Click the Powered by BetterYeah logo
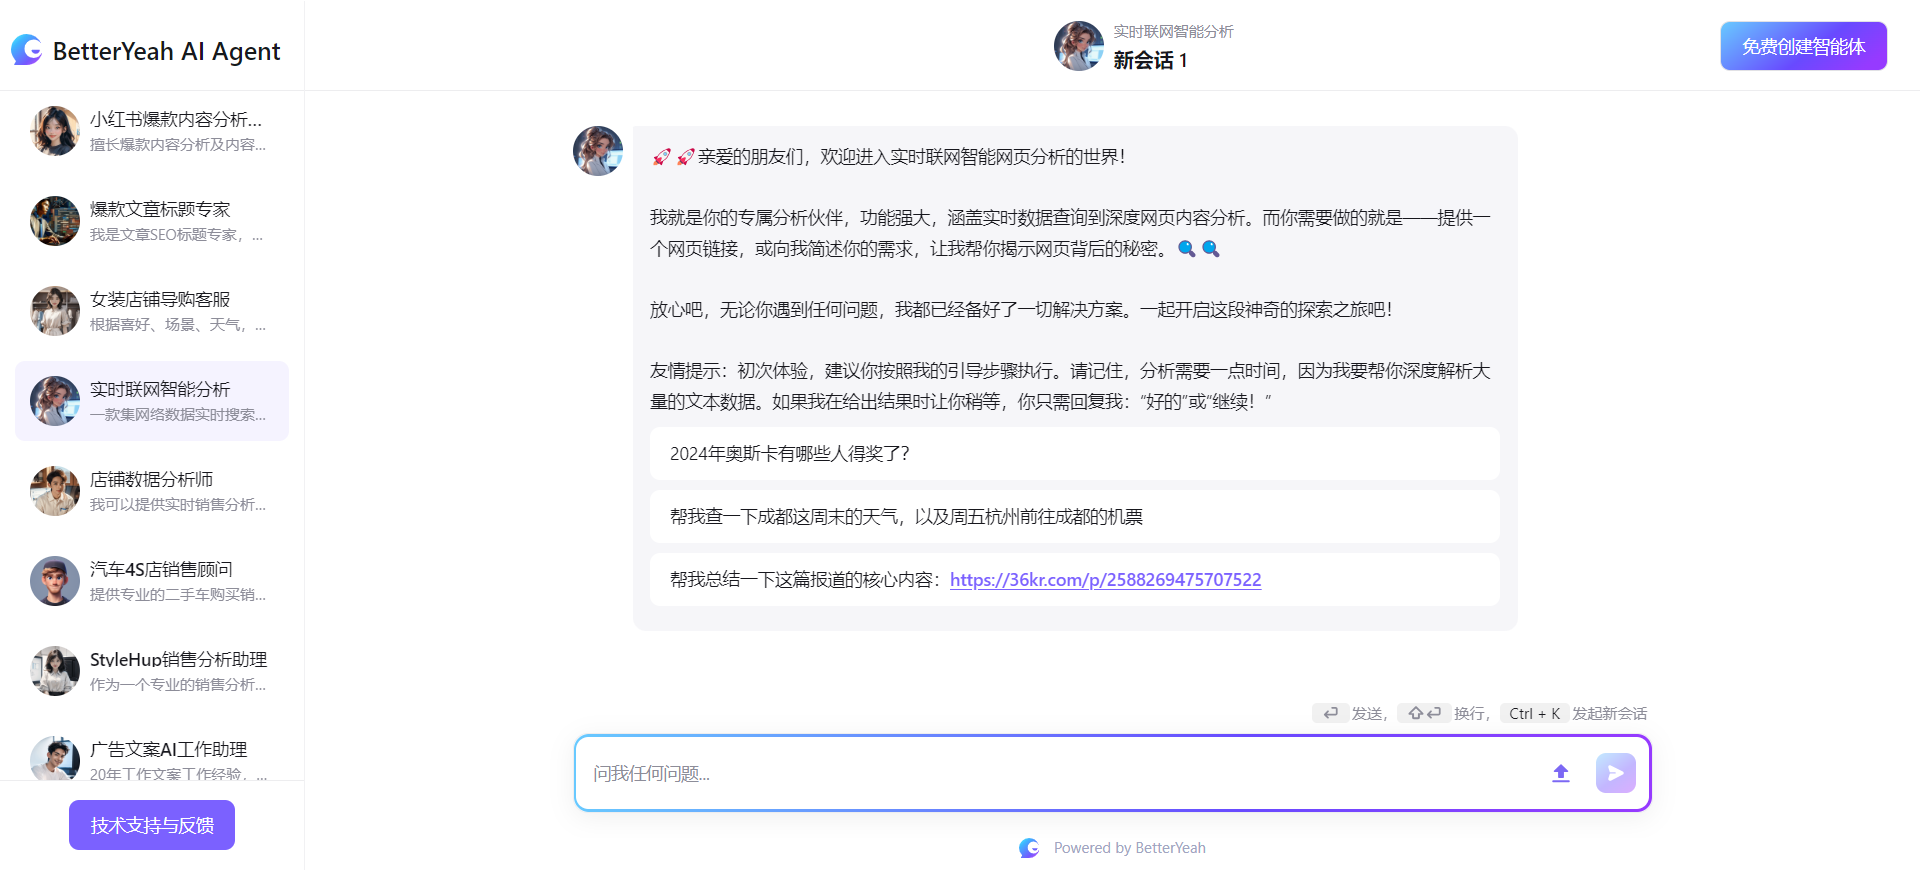This screenshot has width=1920, height=870. tap(1029, 848)
